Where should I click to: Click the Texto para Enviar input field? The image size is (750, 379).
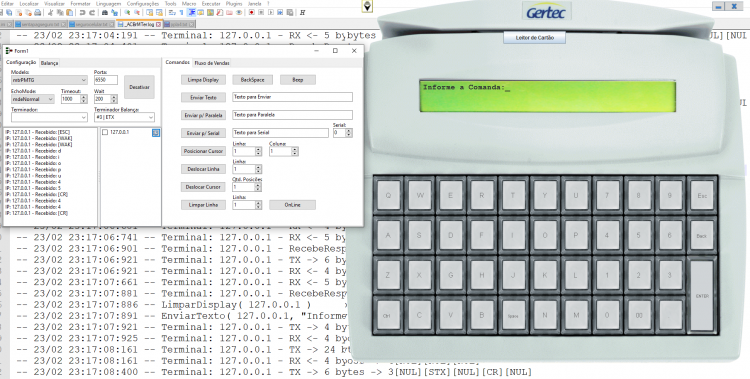click(292, 97)
